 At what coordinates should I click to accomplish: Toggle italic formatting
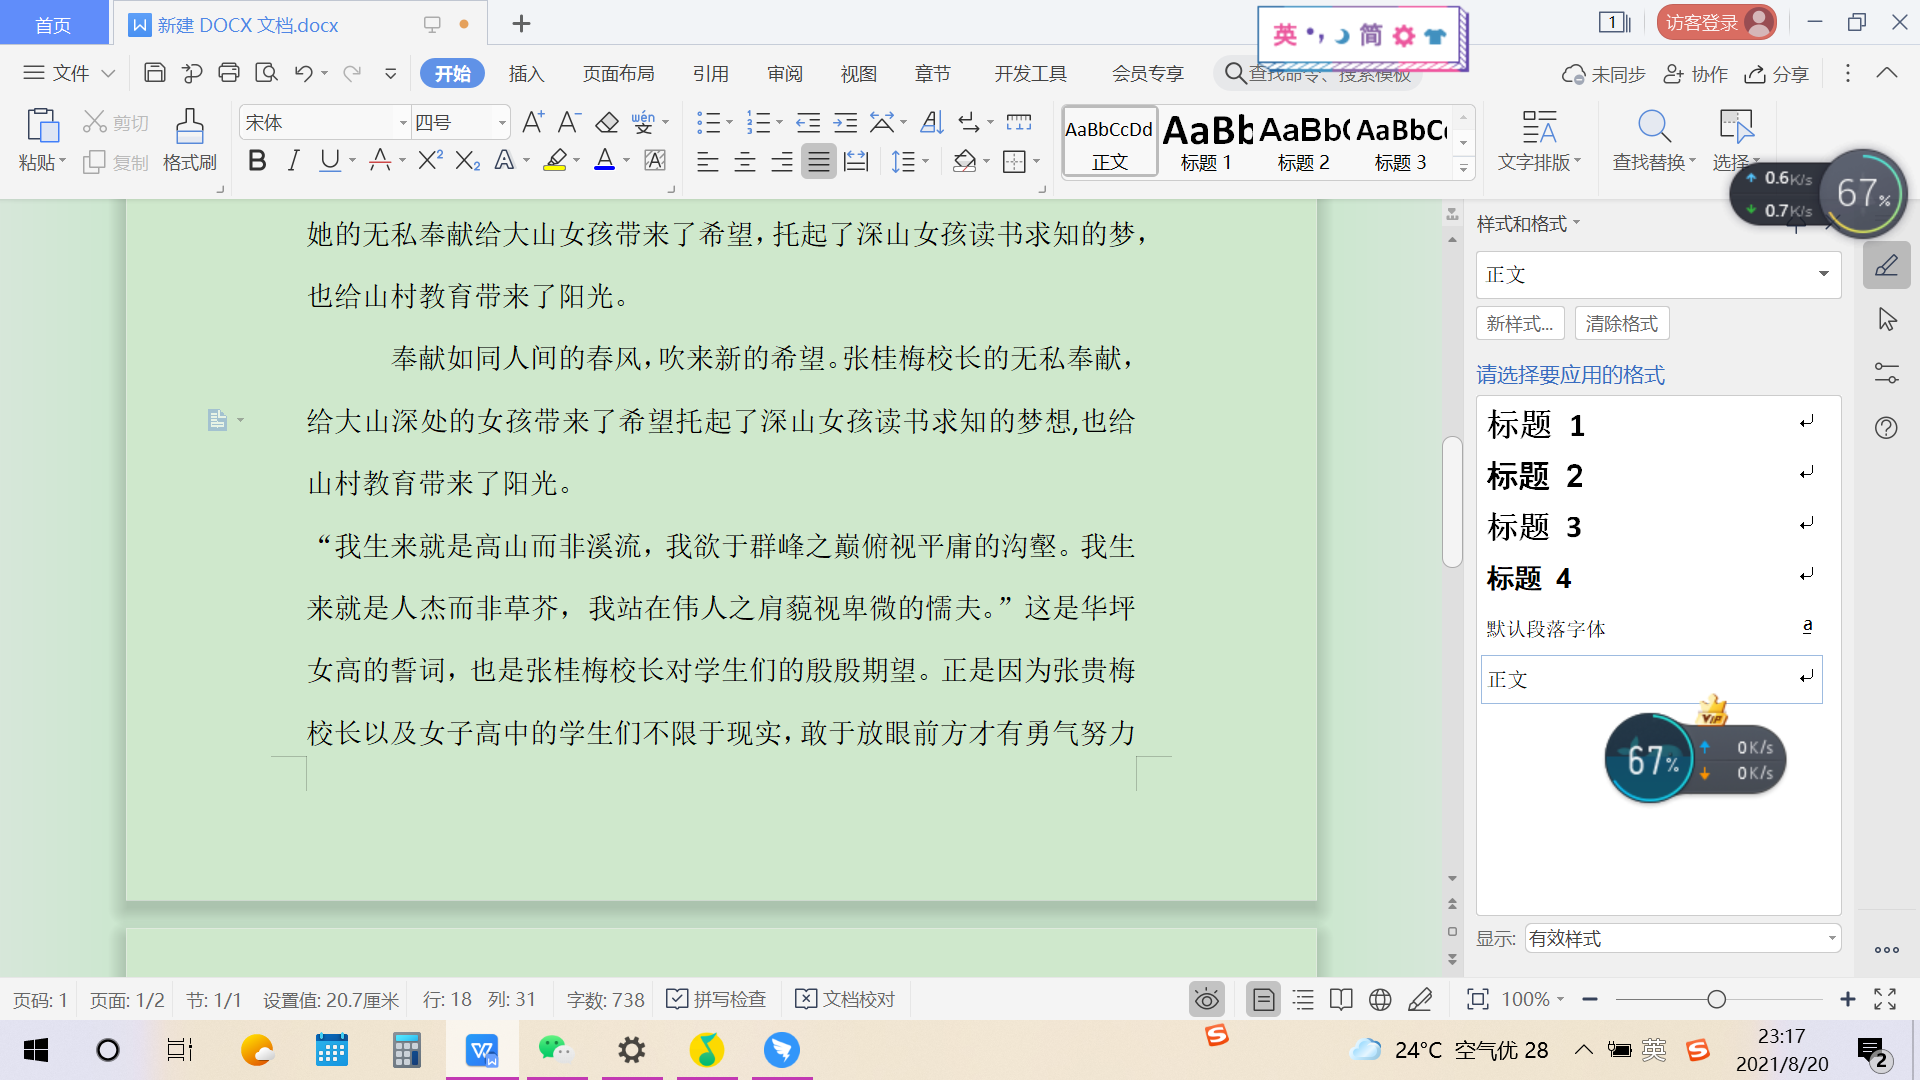pos(293,161)
